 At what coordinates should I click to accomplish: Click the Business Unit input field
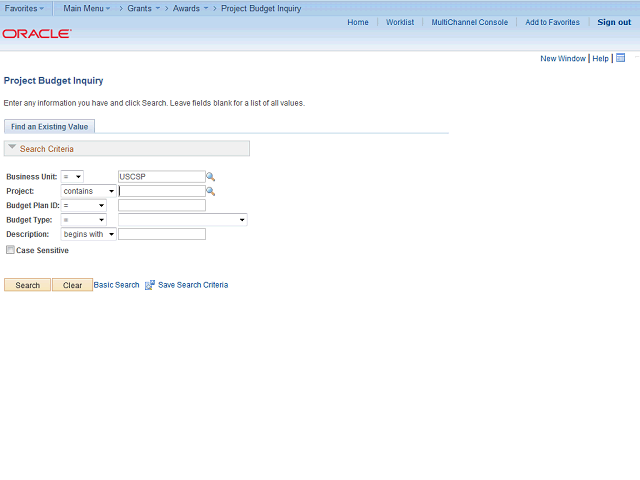pyautogui.click(x=162, y=177)
